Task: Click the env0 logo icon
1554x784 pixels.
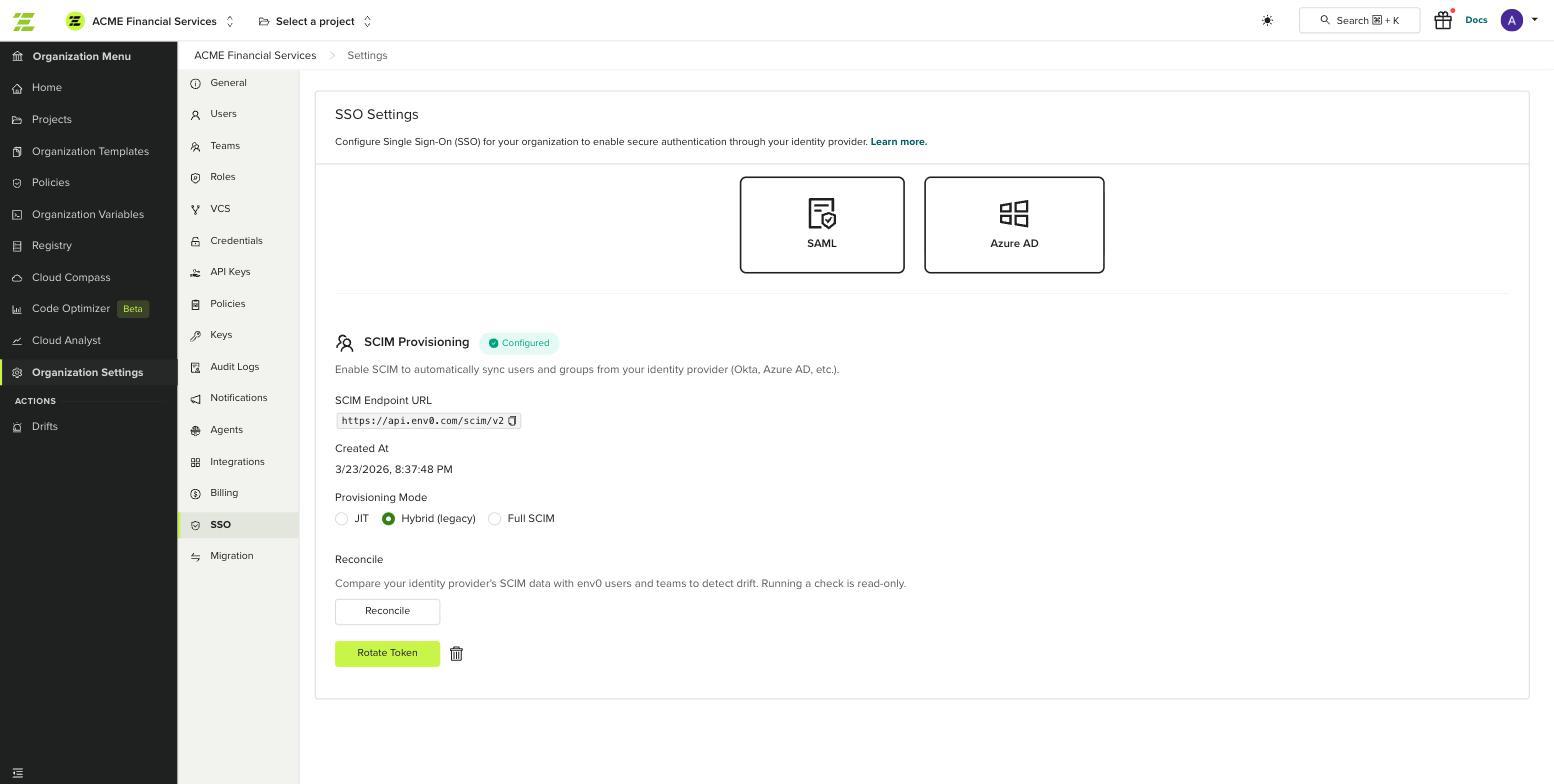Action: [x=24, y=21]
